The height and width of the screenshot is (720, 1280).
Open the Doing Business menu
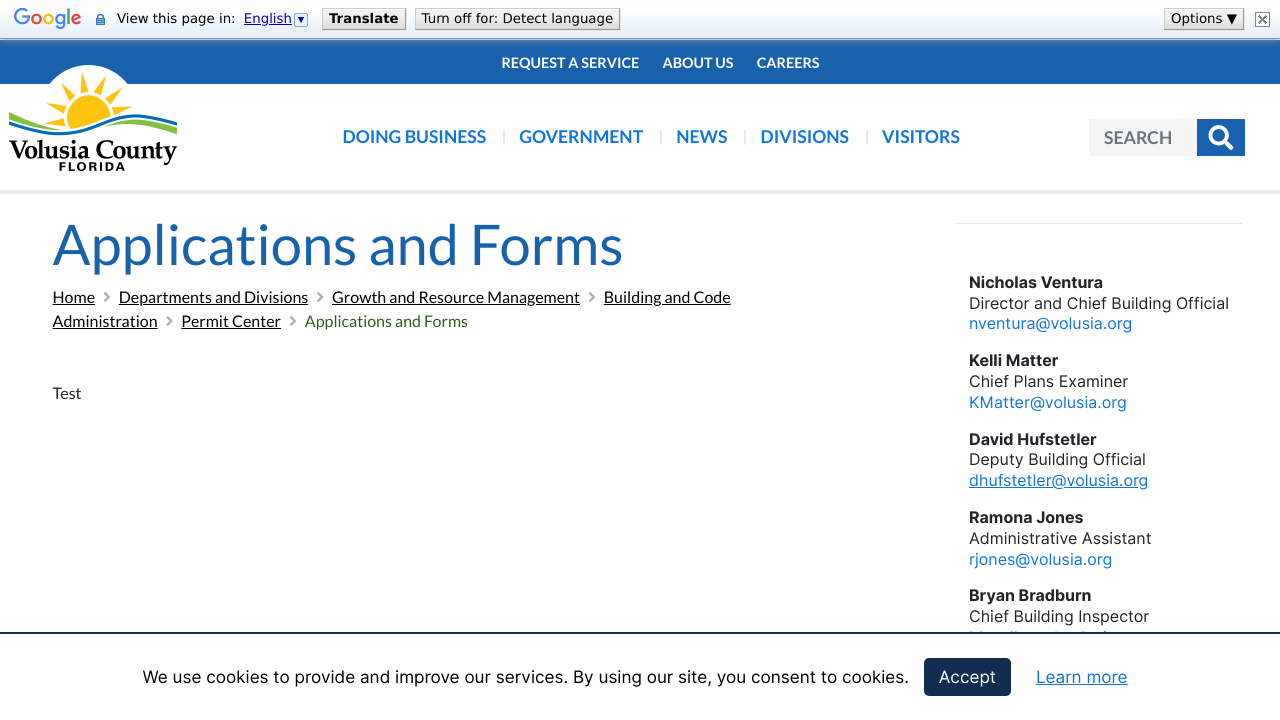click(414, 137)
